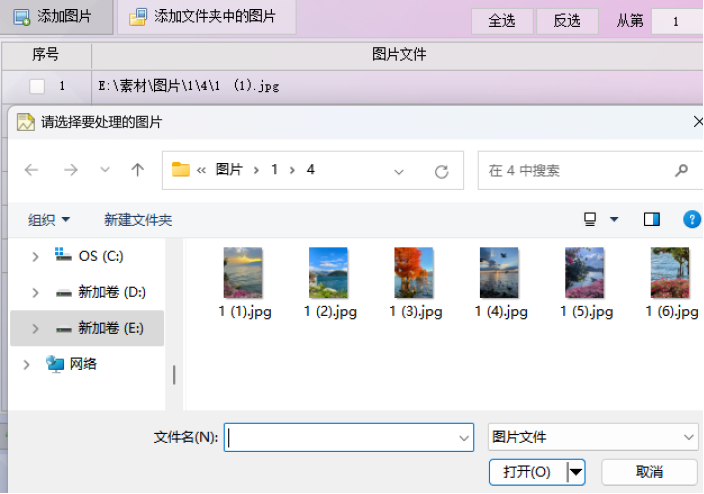This screenshot has width=704, height=494.
Task: Open view options dropdown arrow
Action: 614,219
